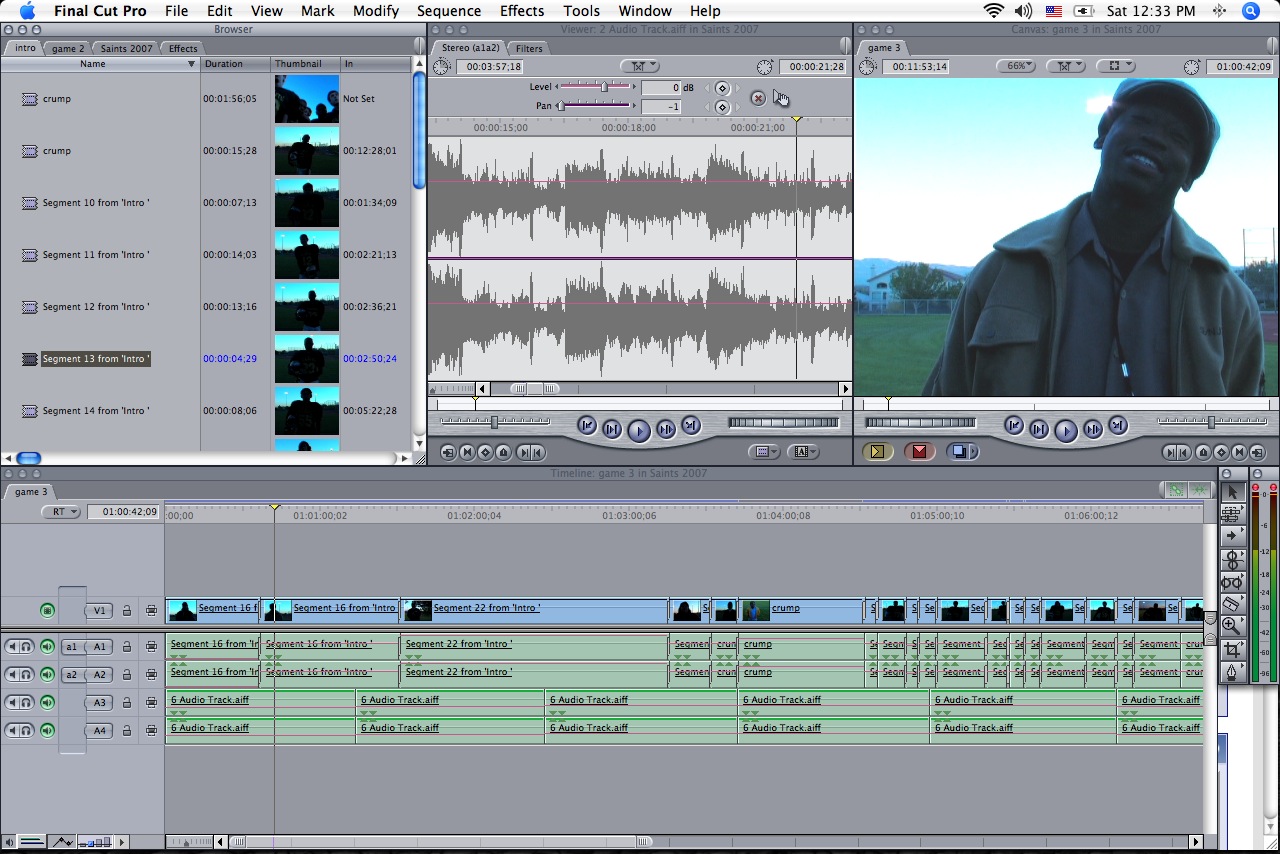
Task: Toggle A3 track audible control
Action: point(47,702)
